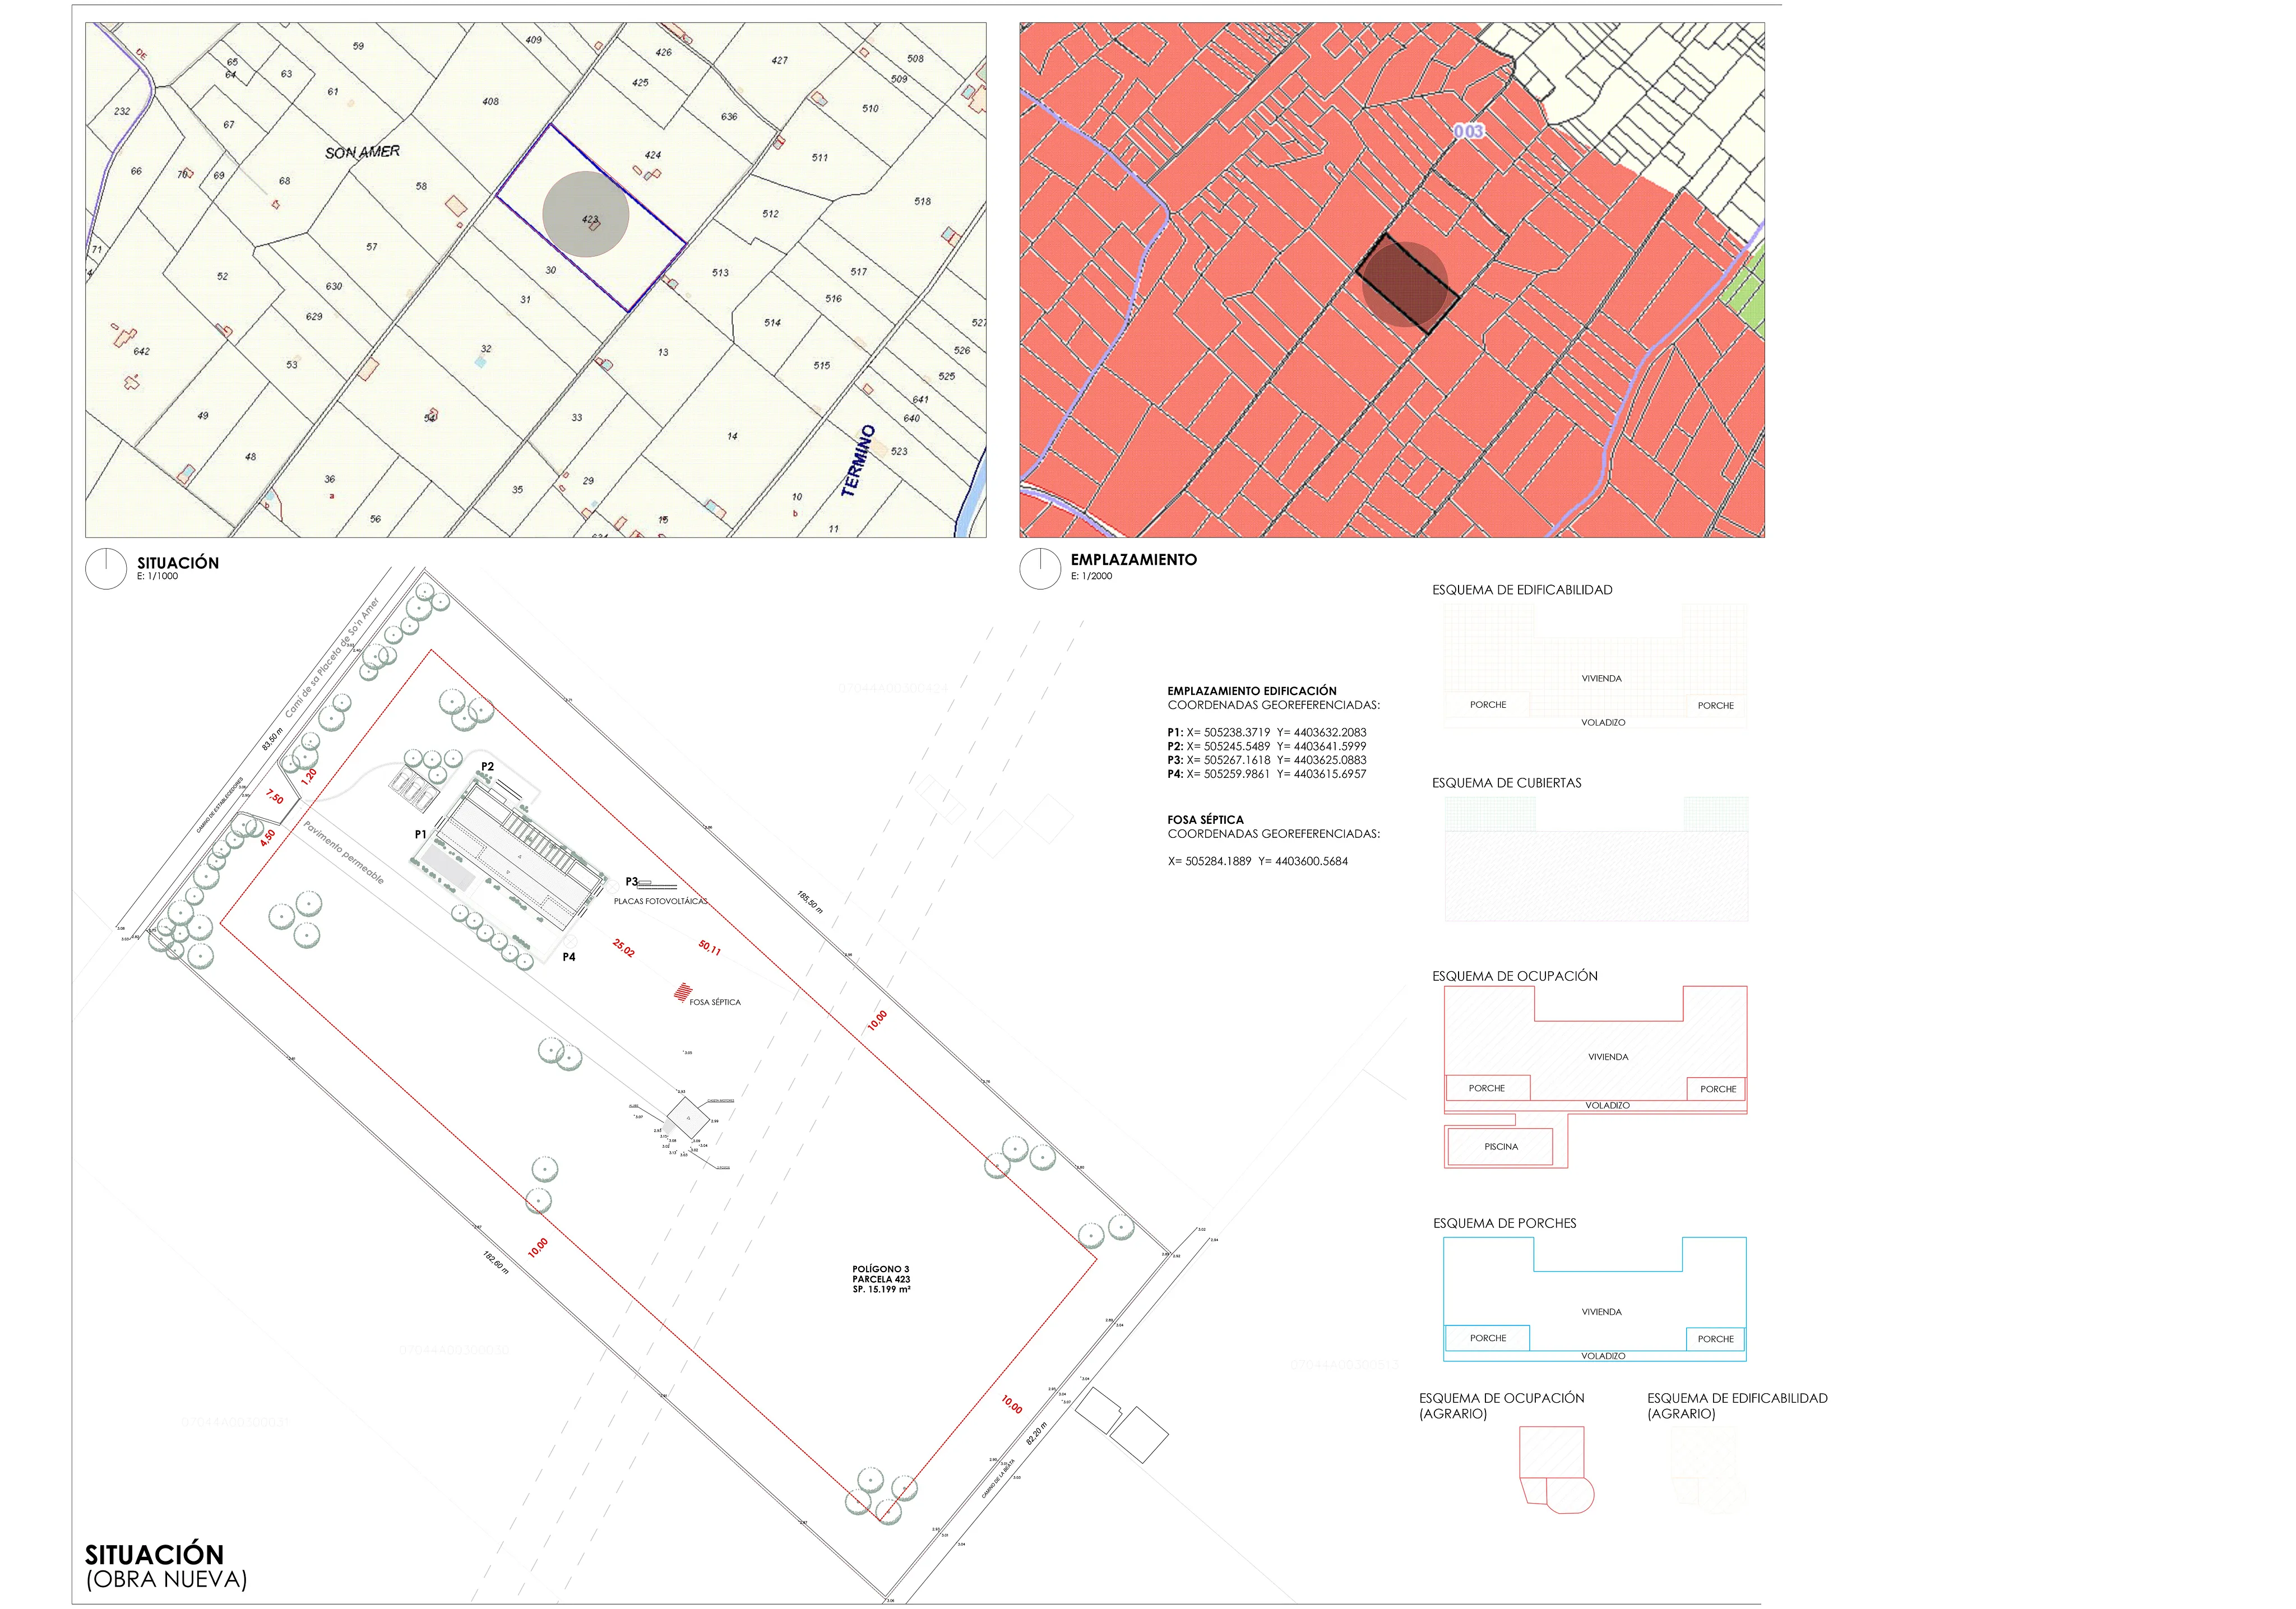The height and width of the screenshot is (1609, 2296).
Task: Select the P3 coordinate line X= 505267.1618
Action: (x=1267, y=760)
